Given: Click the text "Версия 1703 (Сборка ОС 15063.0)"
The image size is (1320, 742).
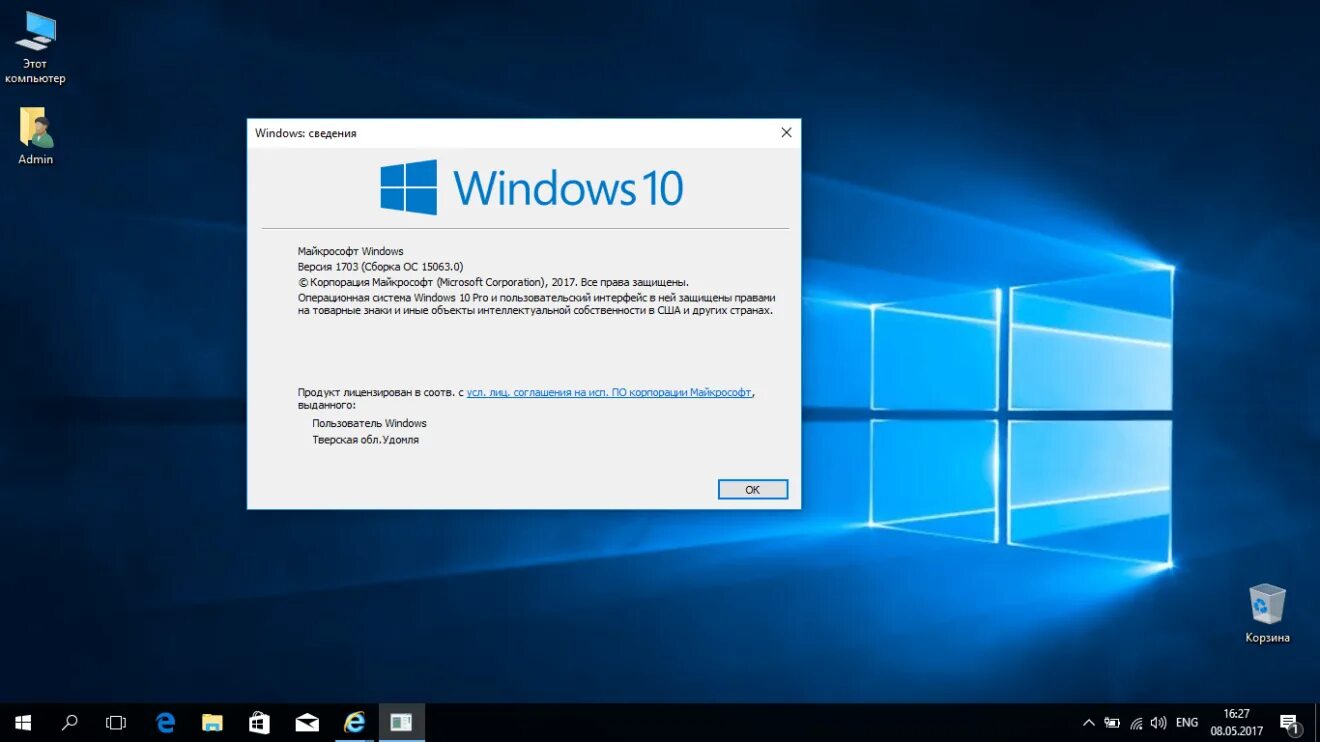Looking at the screenshot, I should [x=381, y=266].
